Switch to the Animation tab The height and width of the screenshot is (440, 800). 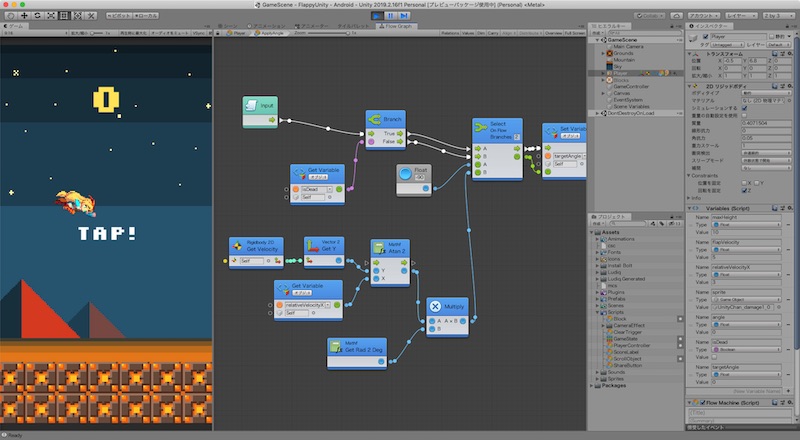click(x=266, y=26)
